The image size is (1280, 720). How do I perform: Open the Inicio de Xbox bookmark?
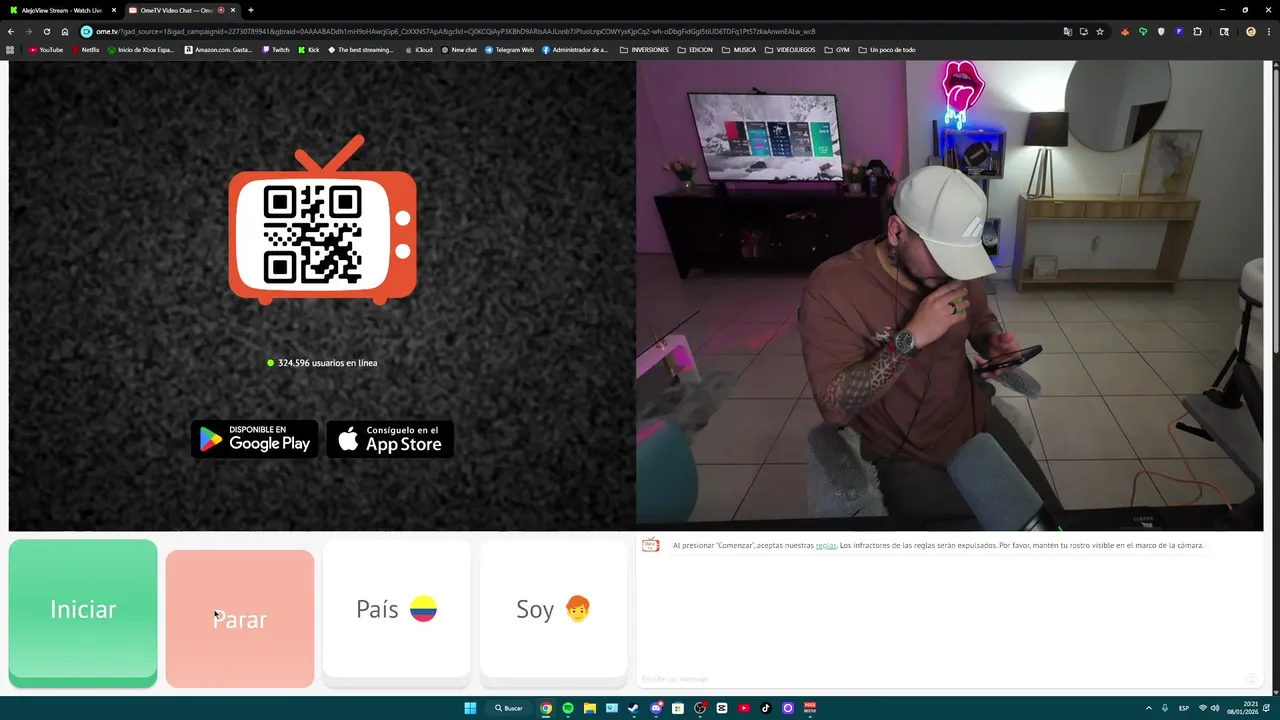140,50
